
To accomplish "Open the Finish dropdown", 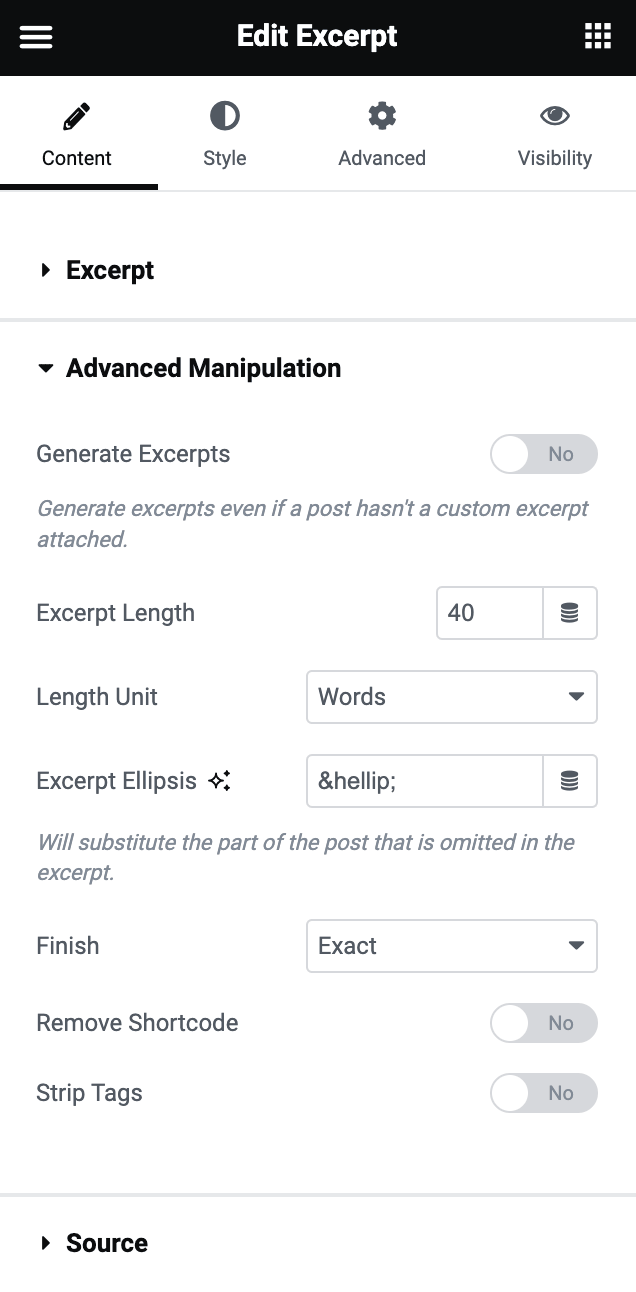I will 451,946.
